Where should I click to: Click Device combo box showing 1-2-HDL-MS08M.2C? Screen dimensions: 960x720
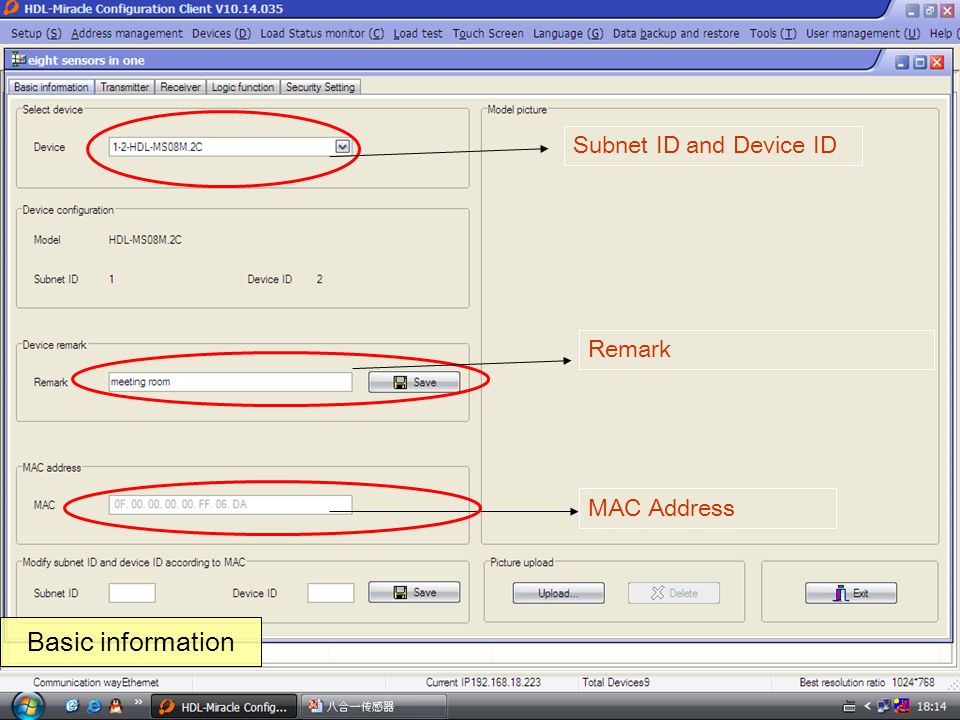[230, 147]
